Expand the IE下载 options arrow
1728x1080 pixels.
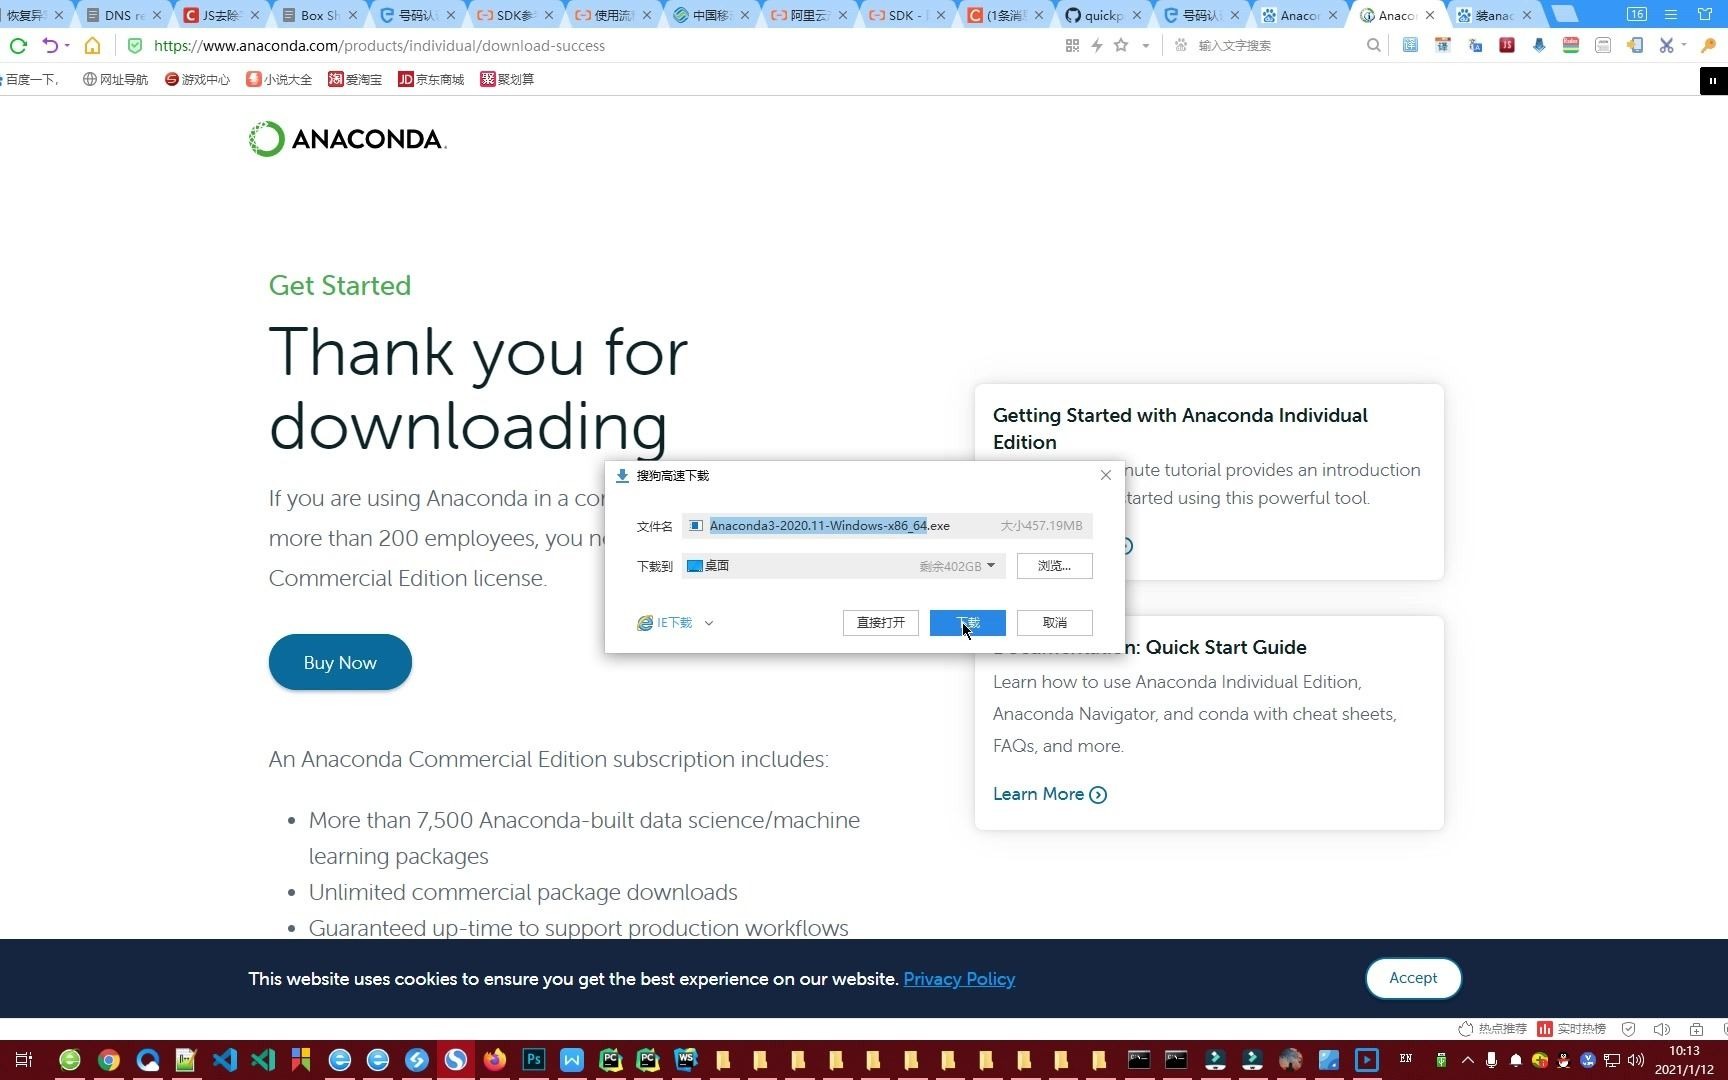[709, 623]
